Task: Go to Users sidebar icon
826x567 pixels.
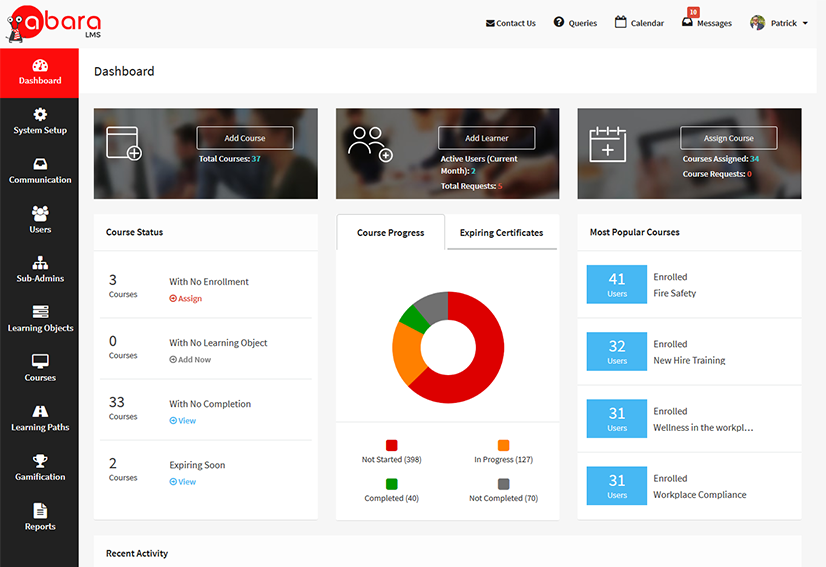Action: [x=40, y=213]
